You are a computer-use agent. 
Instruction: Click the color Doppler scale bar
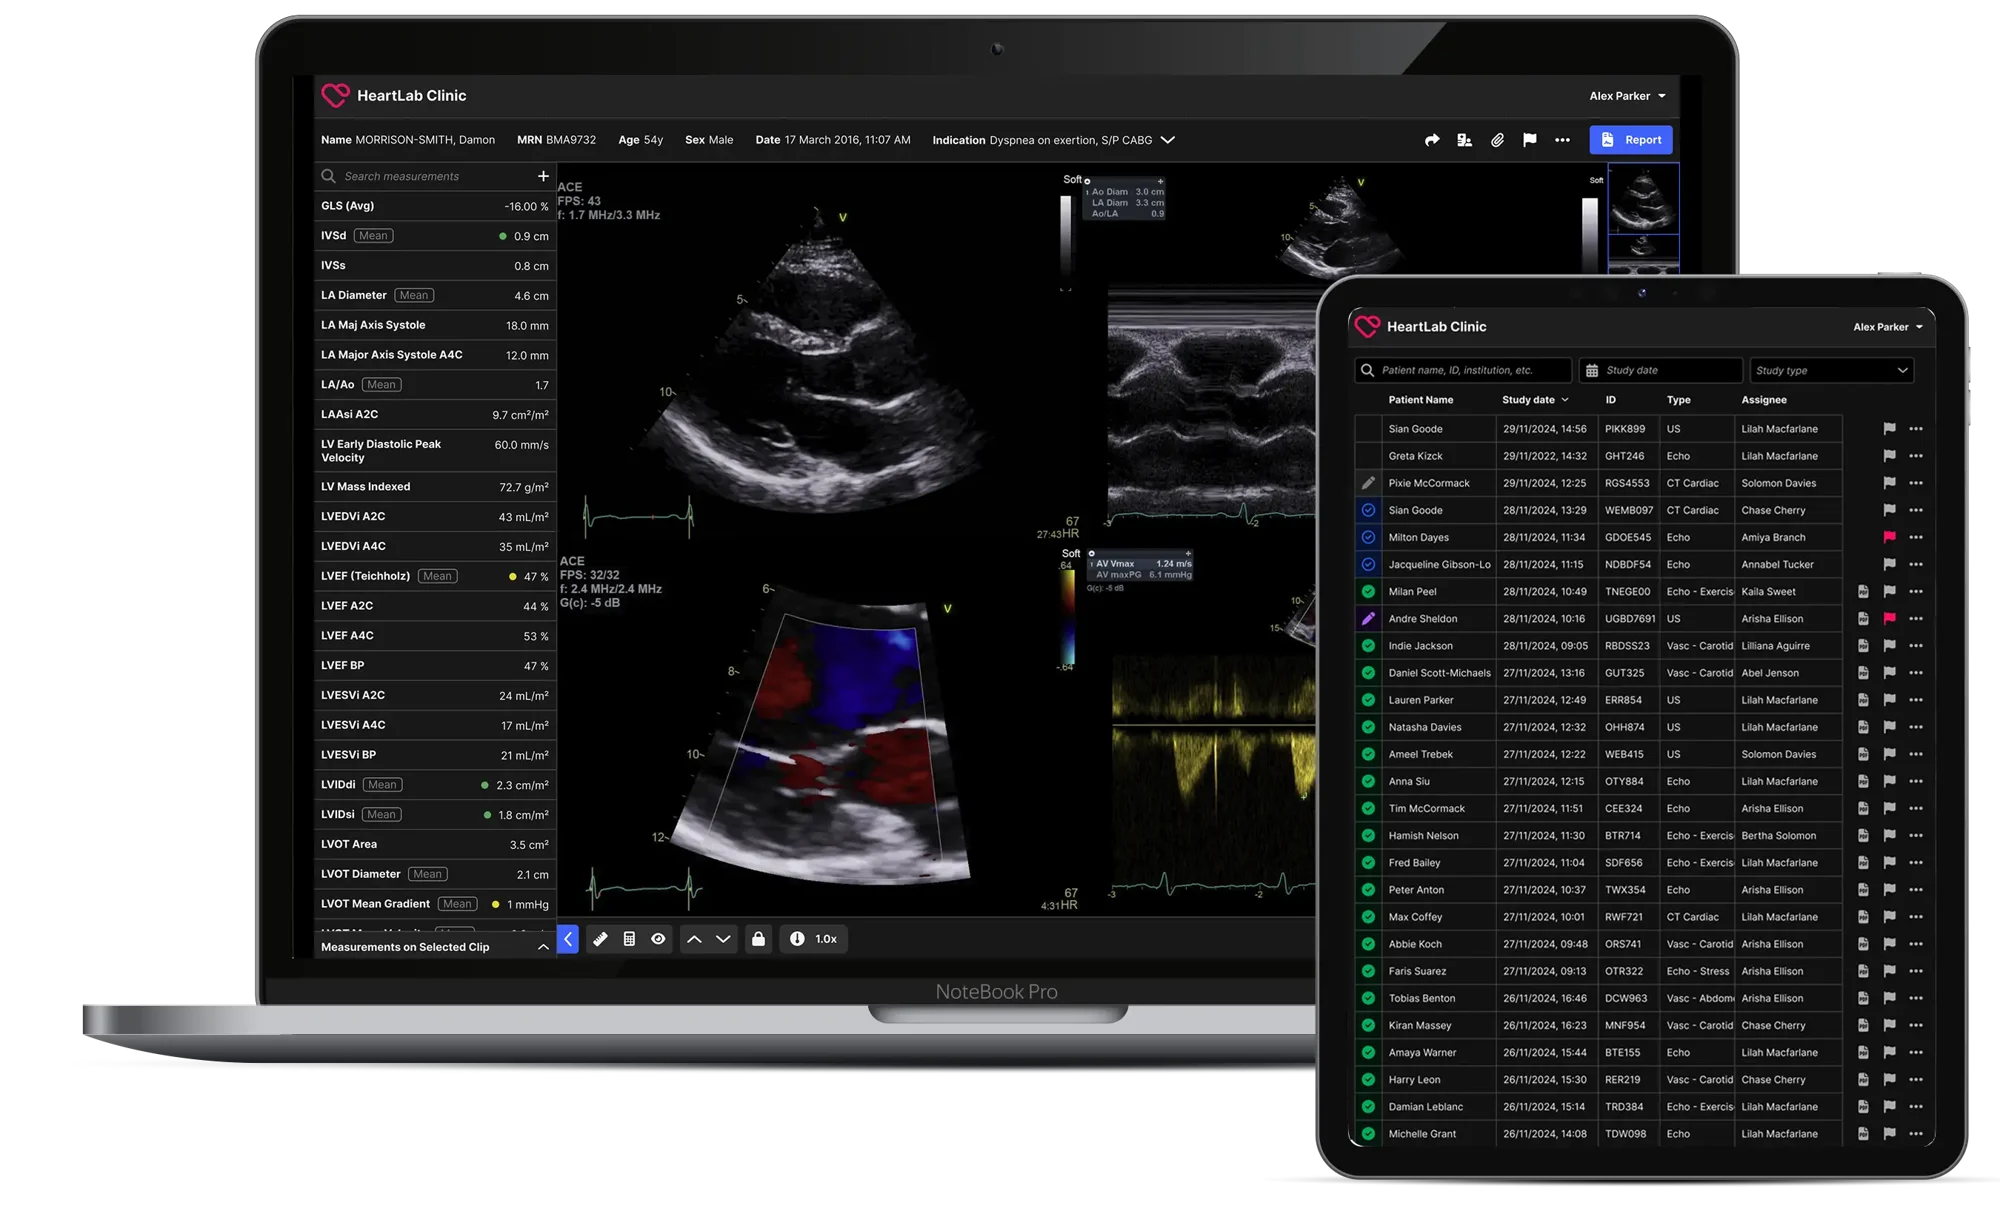[1068, 615]
